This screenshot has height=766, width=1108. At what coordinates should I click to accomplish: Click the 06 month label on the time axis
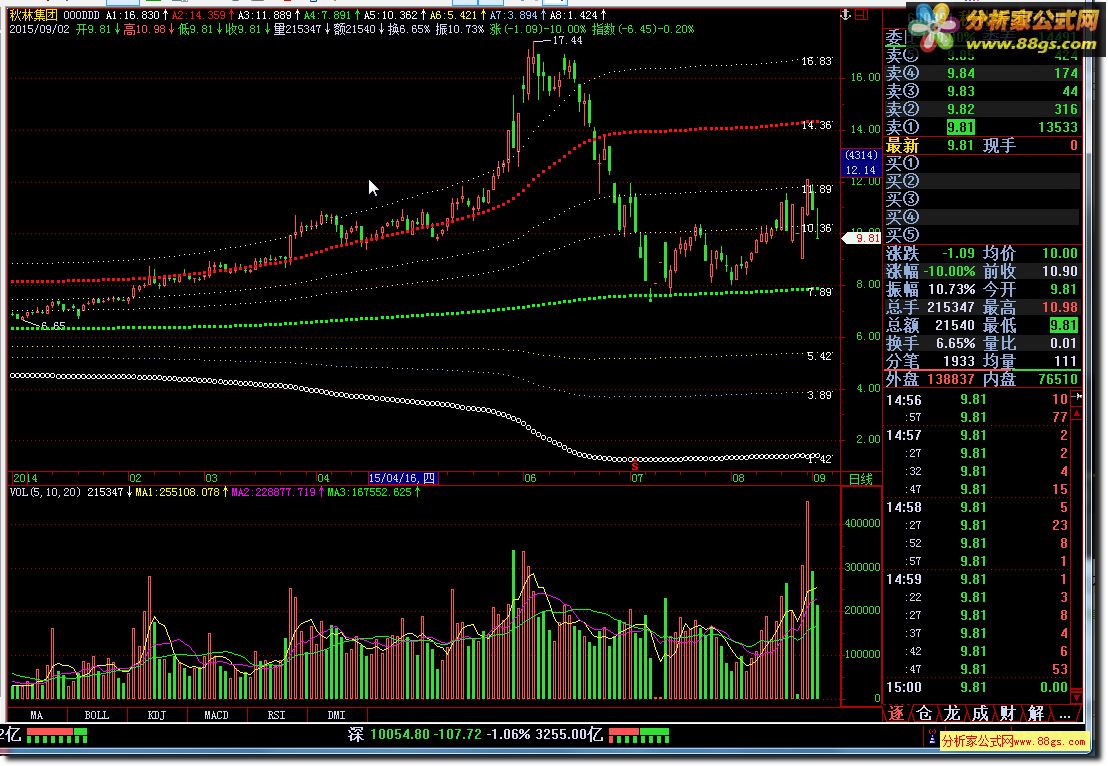530,478
